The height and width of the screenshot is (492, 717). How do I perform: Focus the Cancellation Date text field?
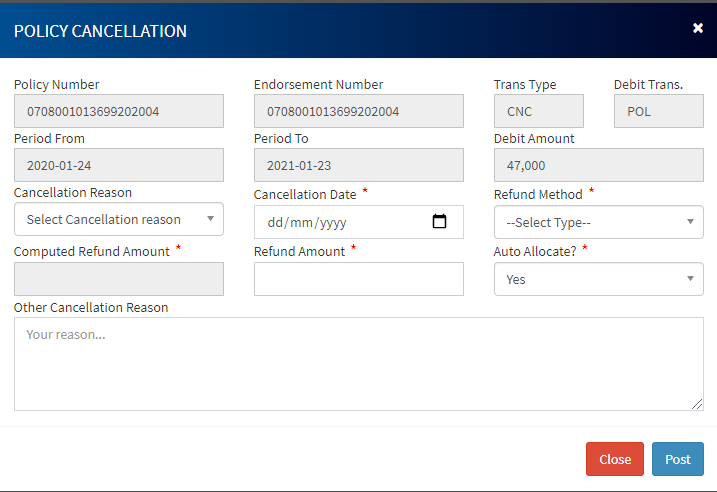(x=330, y=222)
